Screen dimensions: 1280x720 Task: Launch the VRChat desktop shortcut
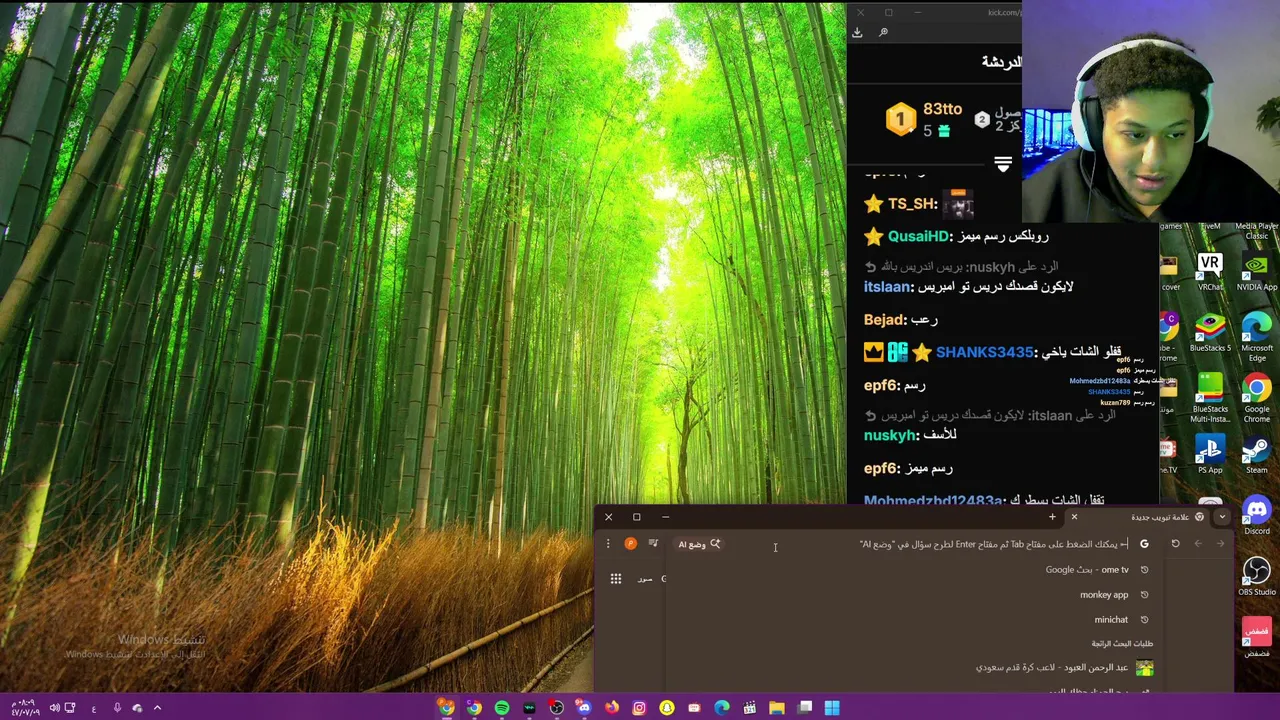[1210, 271]
